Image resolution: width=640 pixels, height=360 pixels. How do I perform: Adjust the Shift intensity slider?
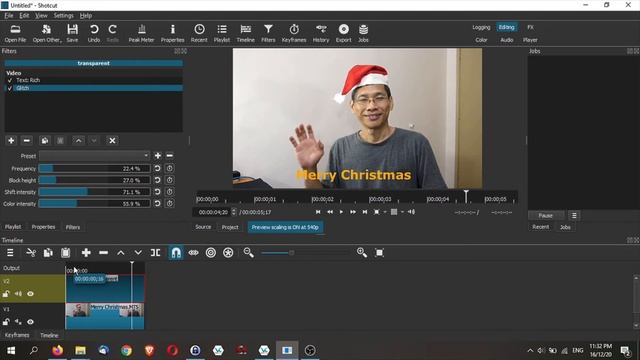95,192
